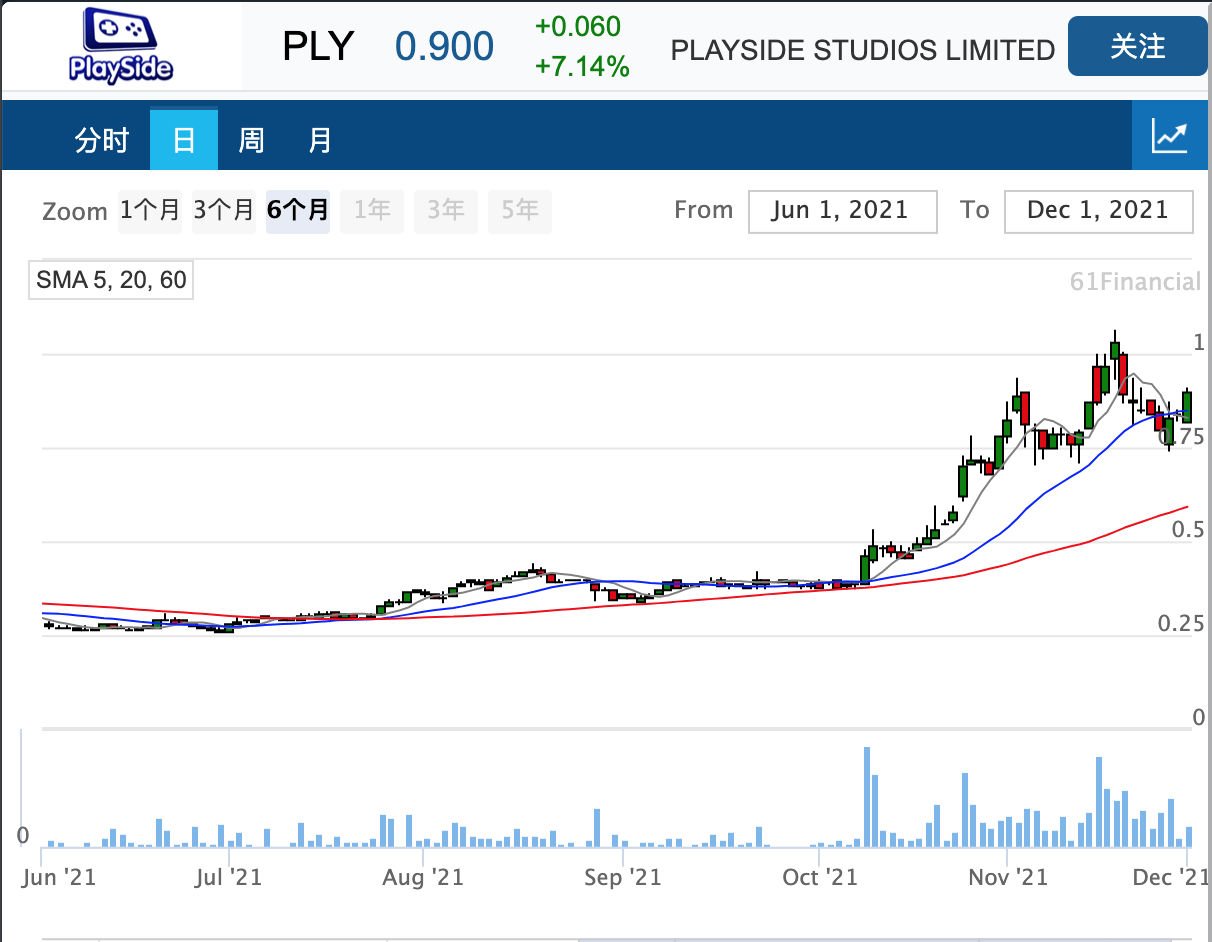Click the +7.14% percentage change

pyautogui.click(x=582, y=68)
